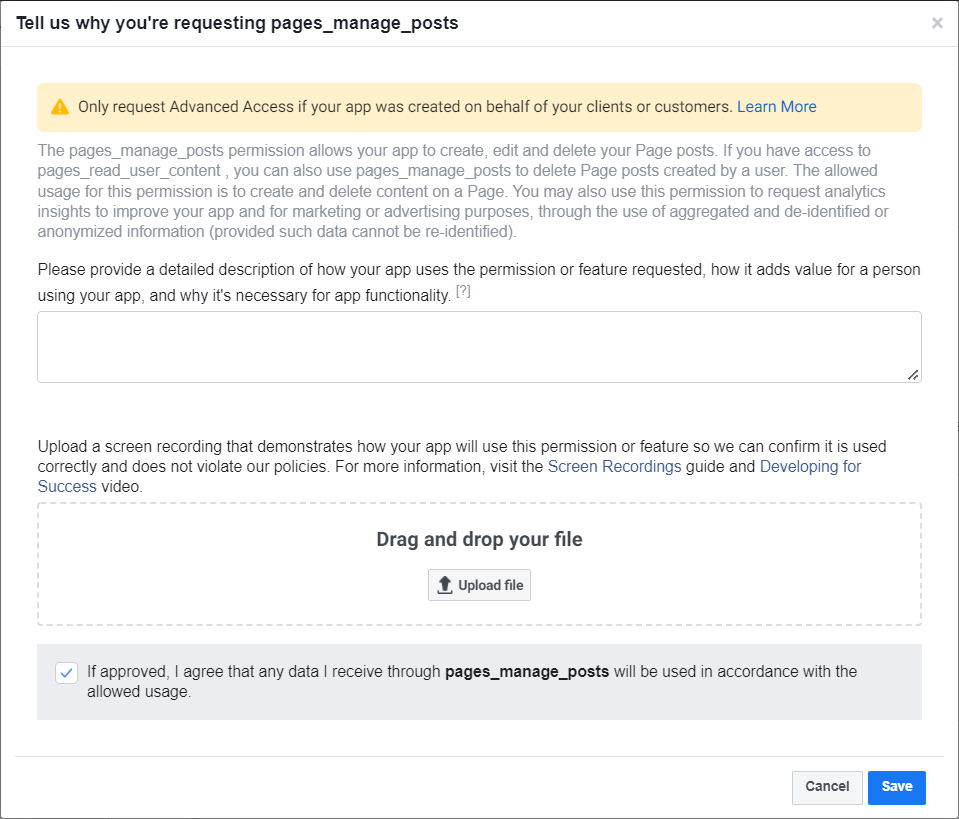
Task: Click the upload arrow icon
Action: coord(446,585)
